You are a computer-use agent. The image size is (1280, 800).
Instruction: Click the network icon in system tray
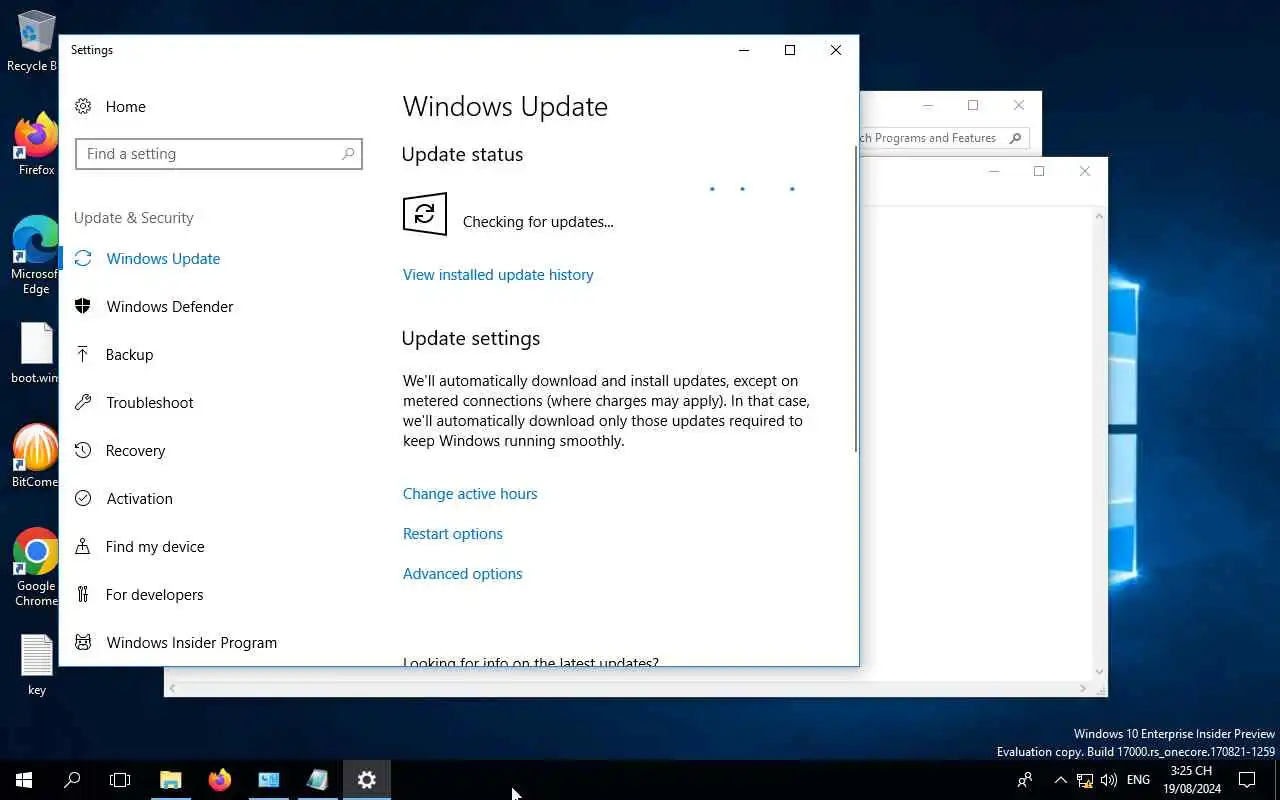point(1085,780)
